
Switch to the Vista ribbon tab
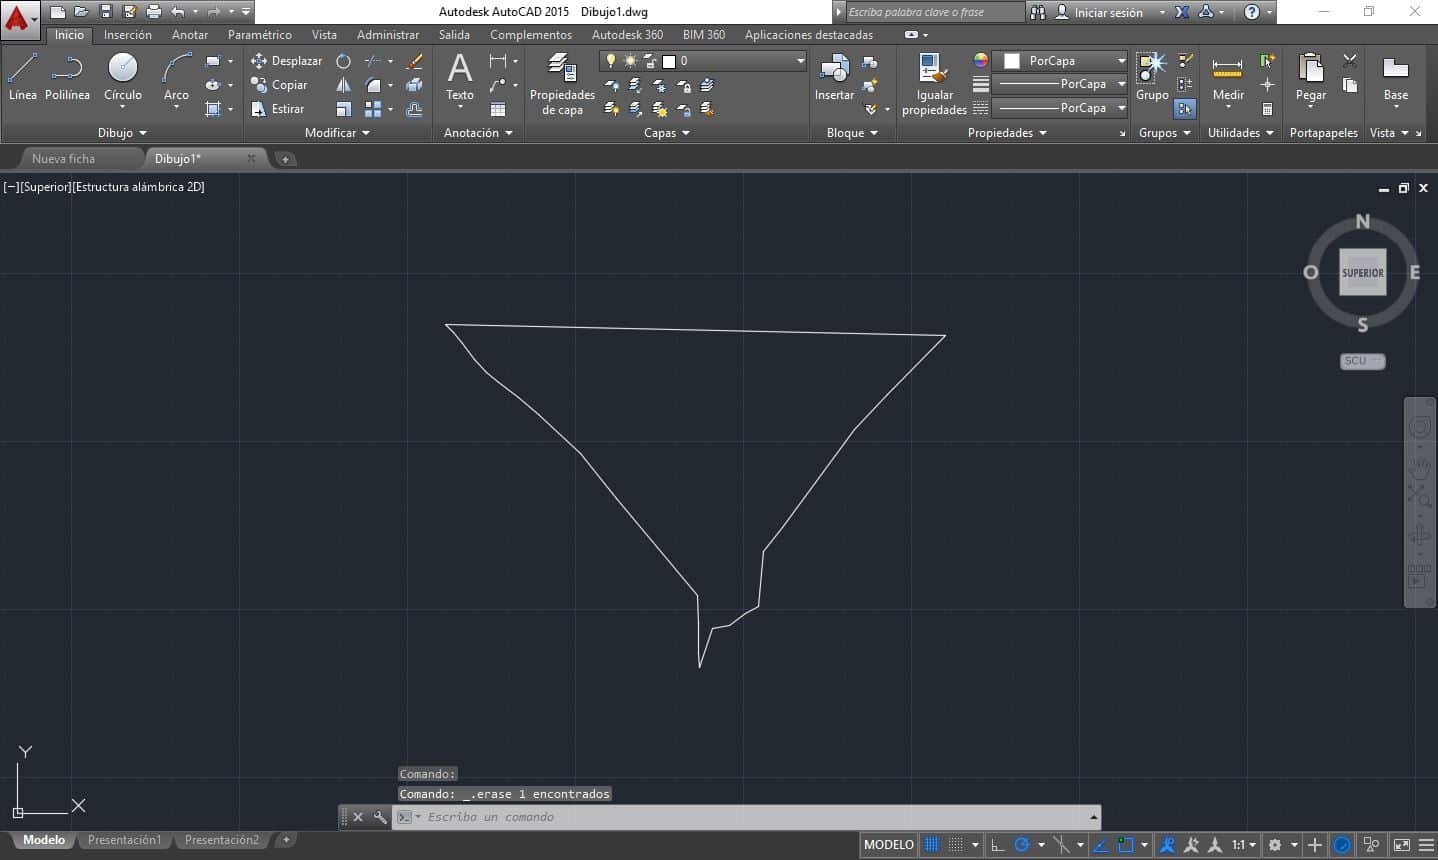[x=324, y=35]
